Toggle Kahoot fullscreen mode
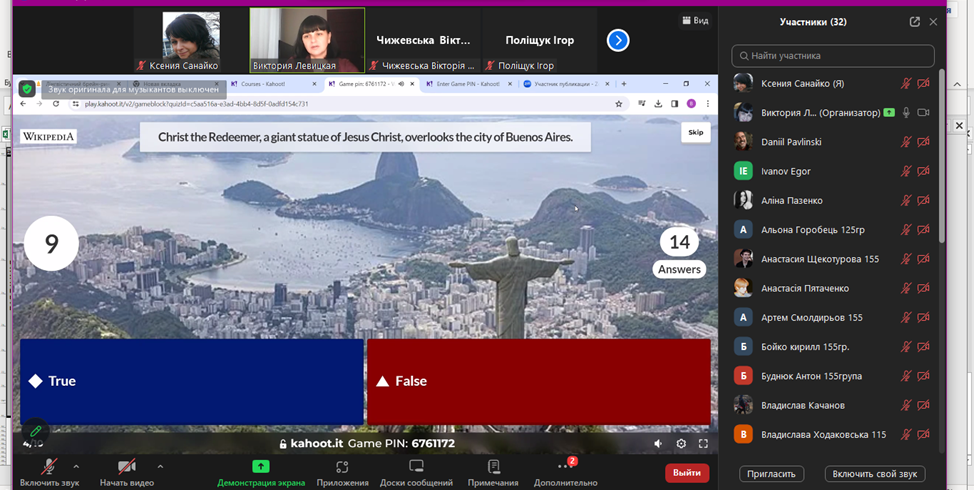 click(703, 444)
